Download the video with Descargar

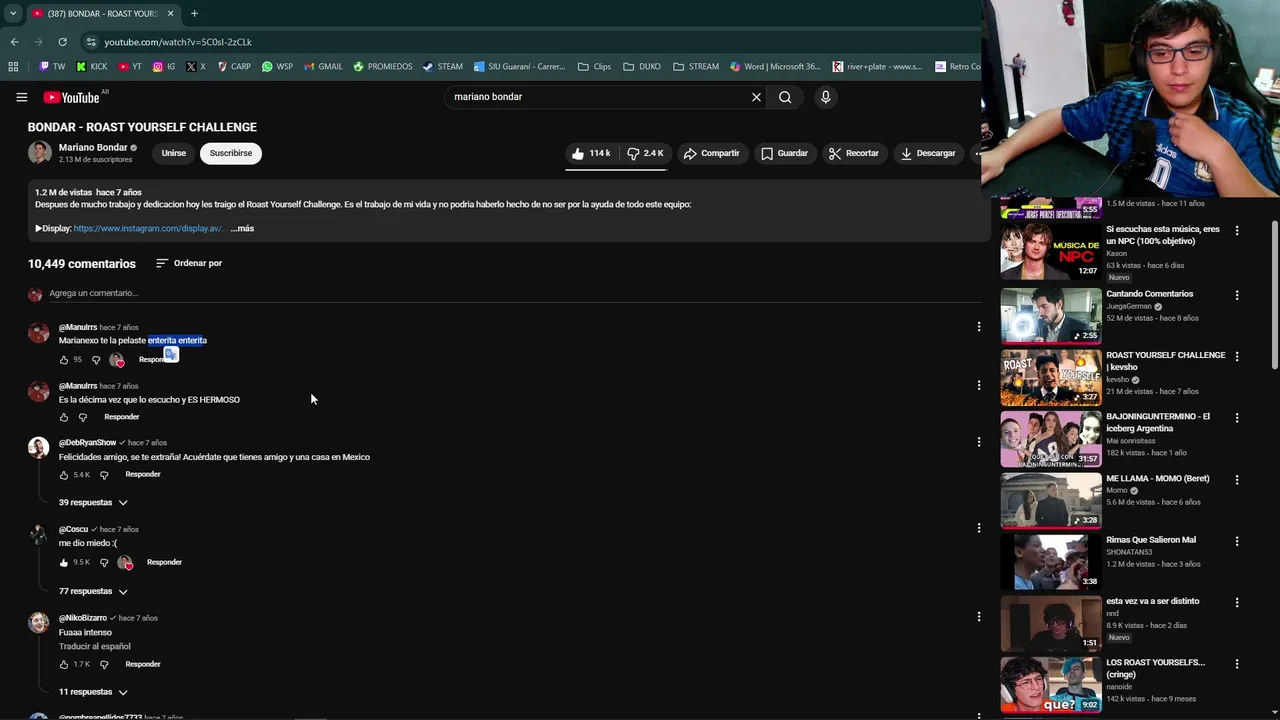tap(928, 153)
